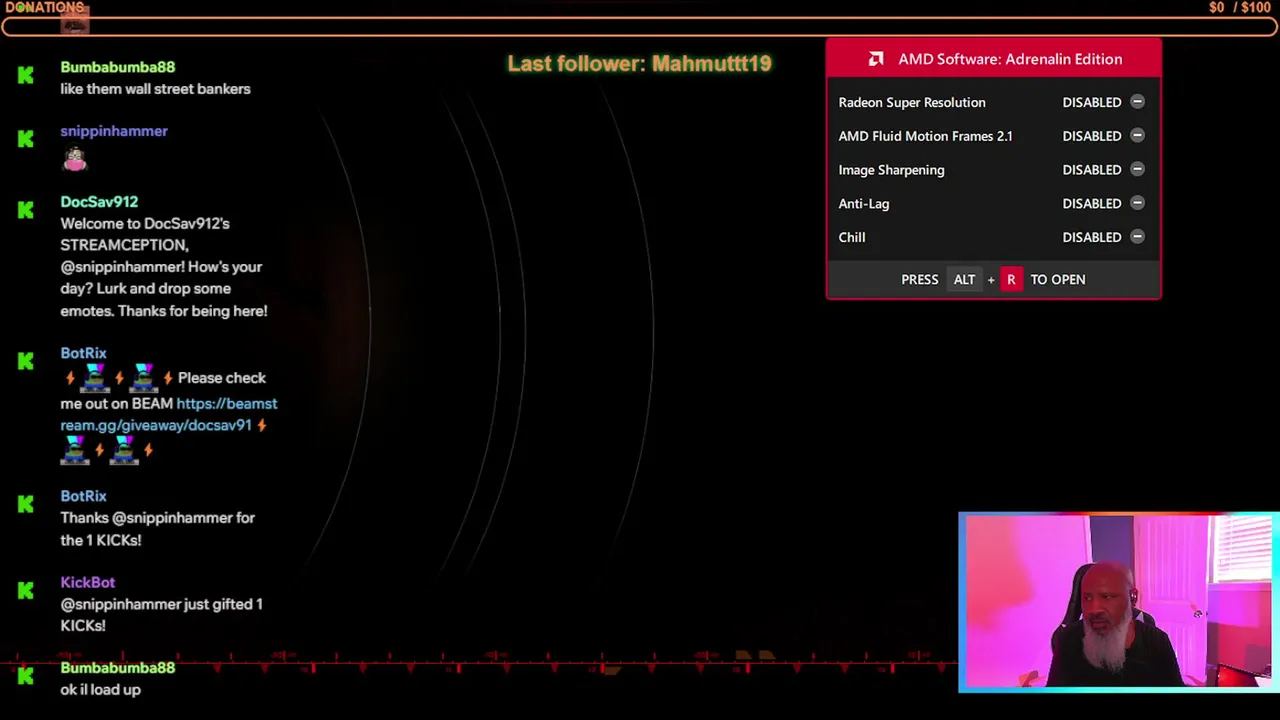Click the AMD logo in overlay header
This screenshot has height=720, width=1280.
876,59
